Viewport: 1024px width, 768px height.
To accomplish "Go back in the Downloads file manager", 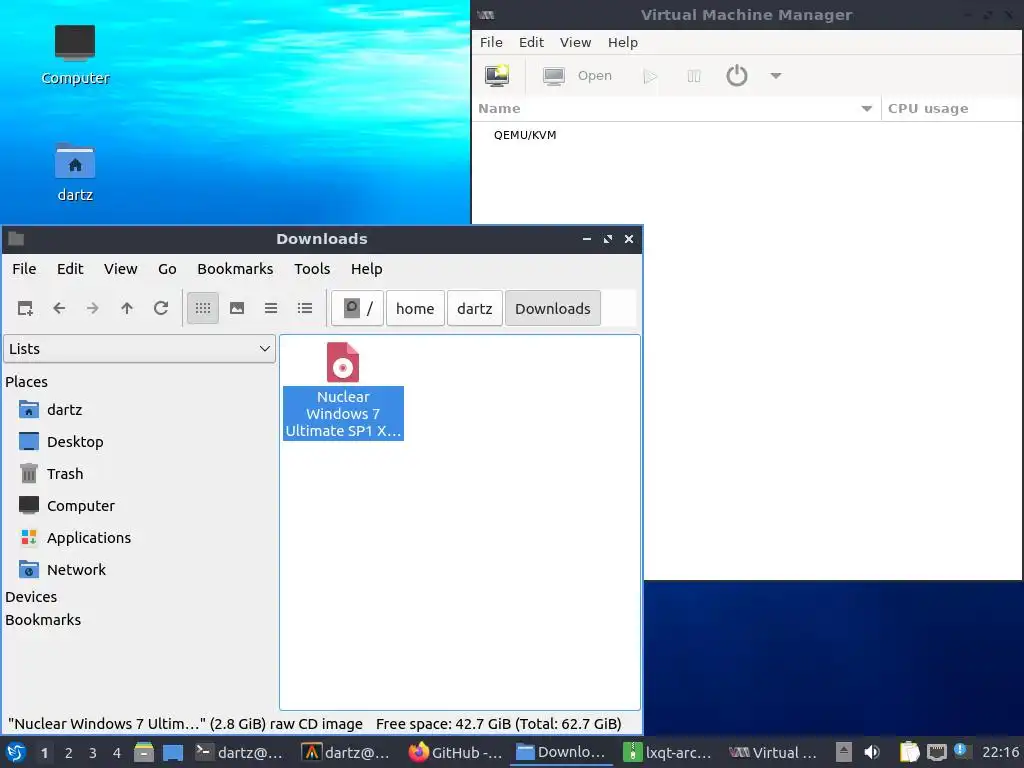I will 59,308.
